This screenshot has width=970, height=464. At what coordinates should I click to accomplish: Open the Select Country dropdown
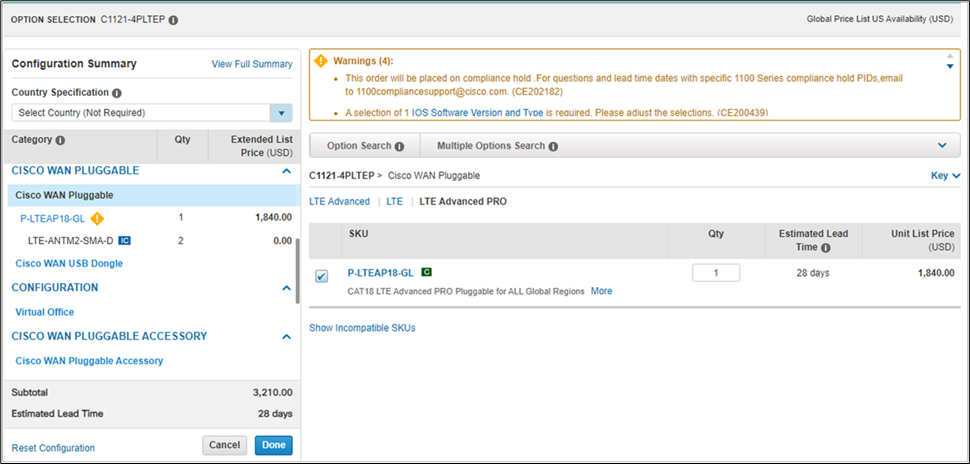click(281, 113)
